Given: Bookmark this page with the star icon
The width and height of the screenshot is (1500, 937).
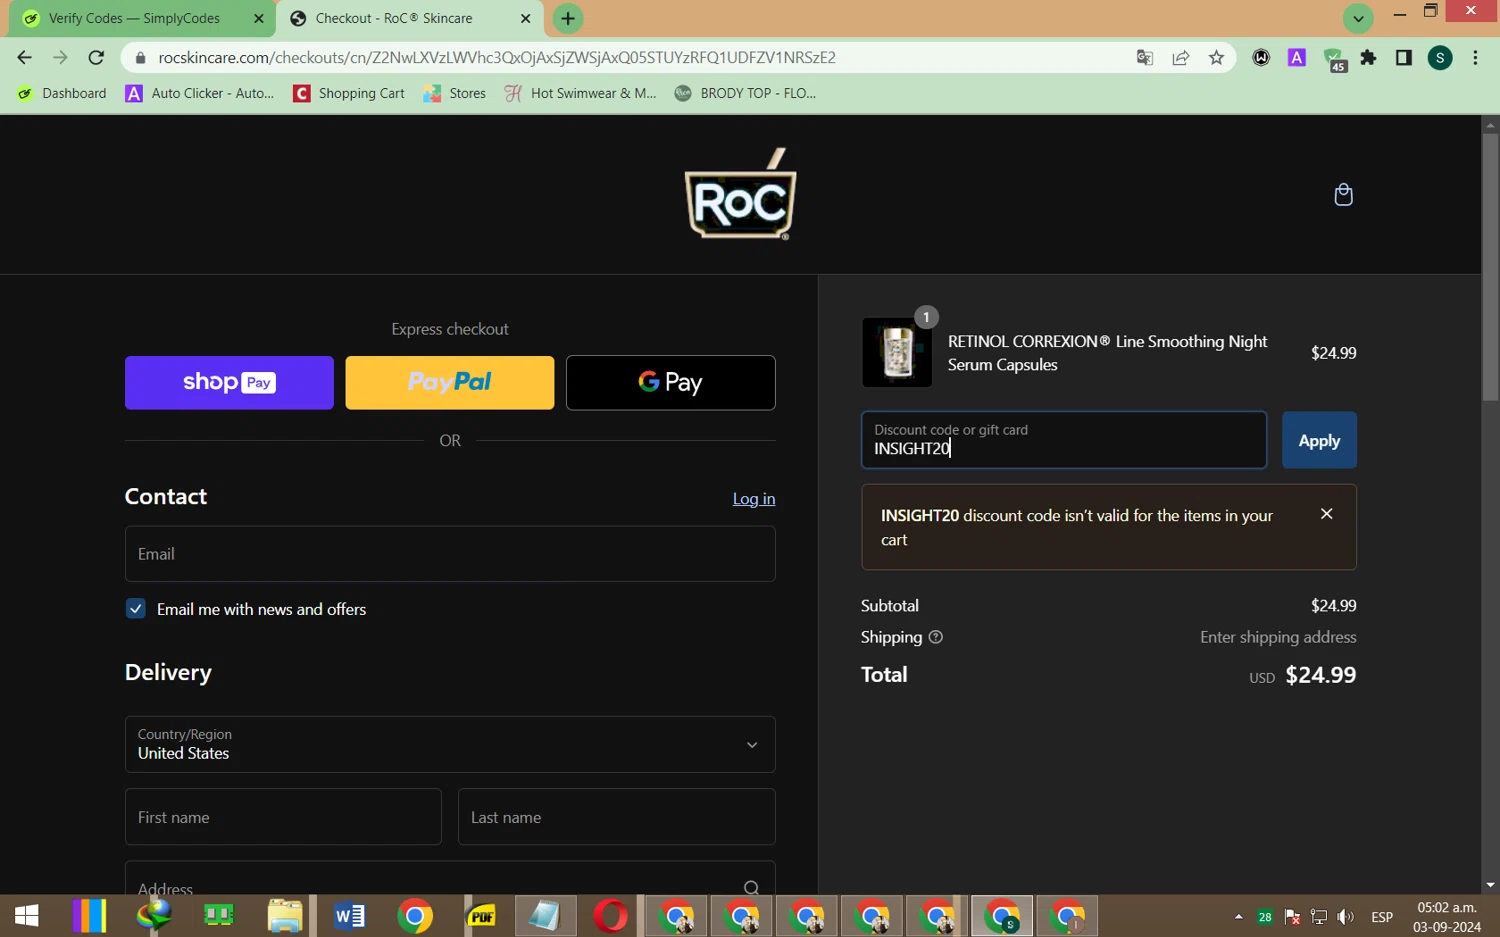Looking at the screenshot, I should tap(1216, 58).
